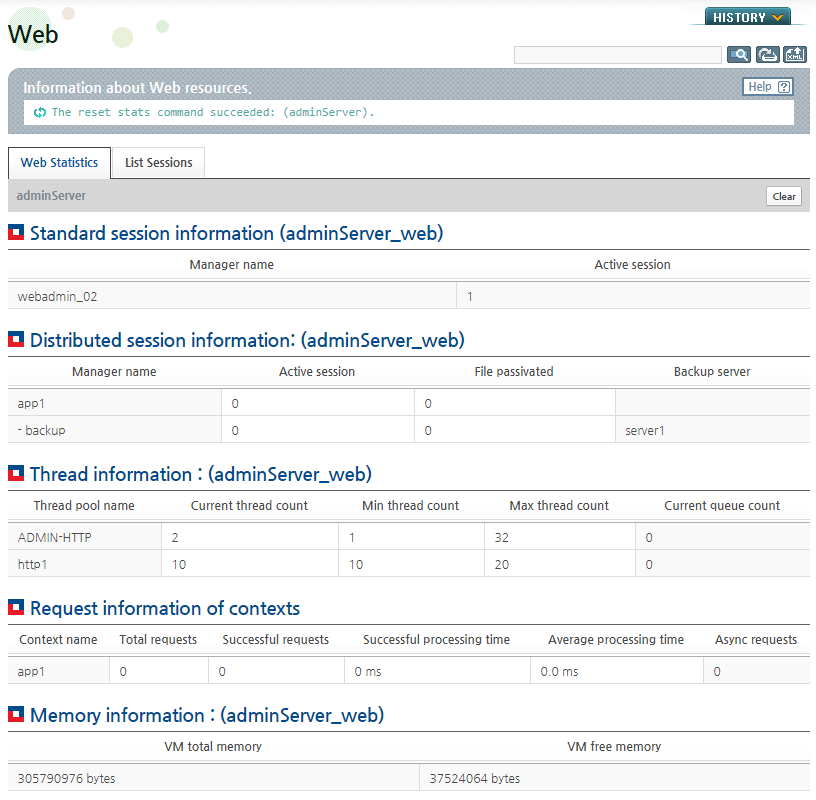
Task: Click max thread count value 32
Action: pos(502,538)
